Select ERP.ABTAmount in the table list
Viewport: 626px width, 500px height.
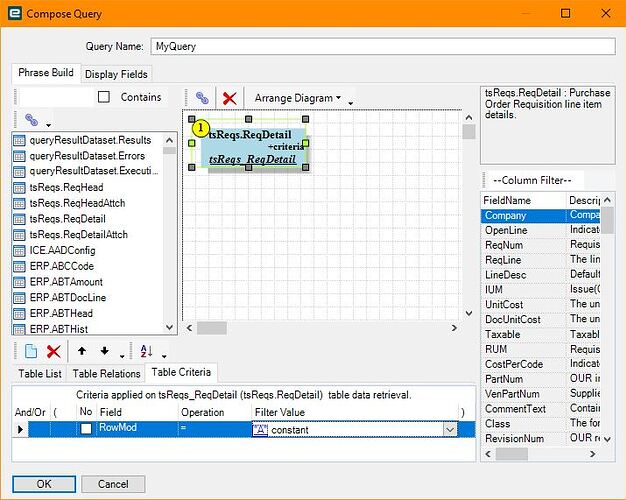coord(66,282)
